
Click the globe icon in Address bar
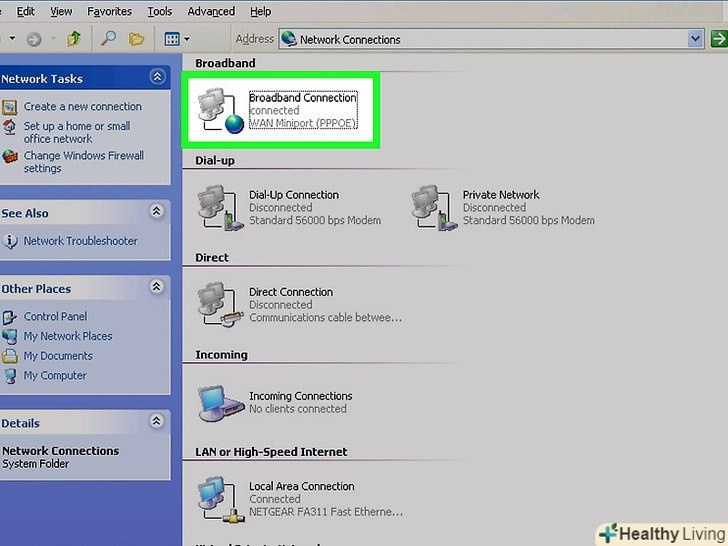tap(289, 39)
